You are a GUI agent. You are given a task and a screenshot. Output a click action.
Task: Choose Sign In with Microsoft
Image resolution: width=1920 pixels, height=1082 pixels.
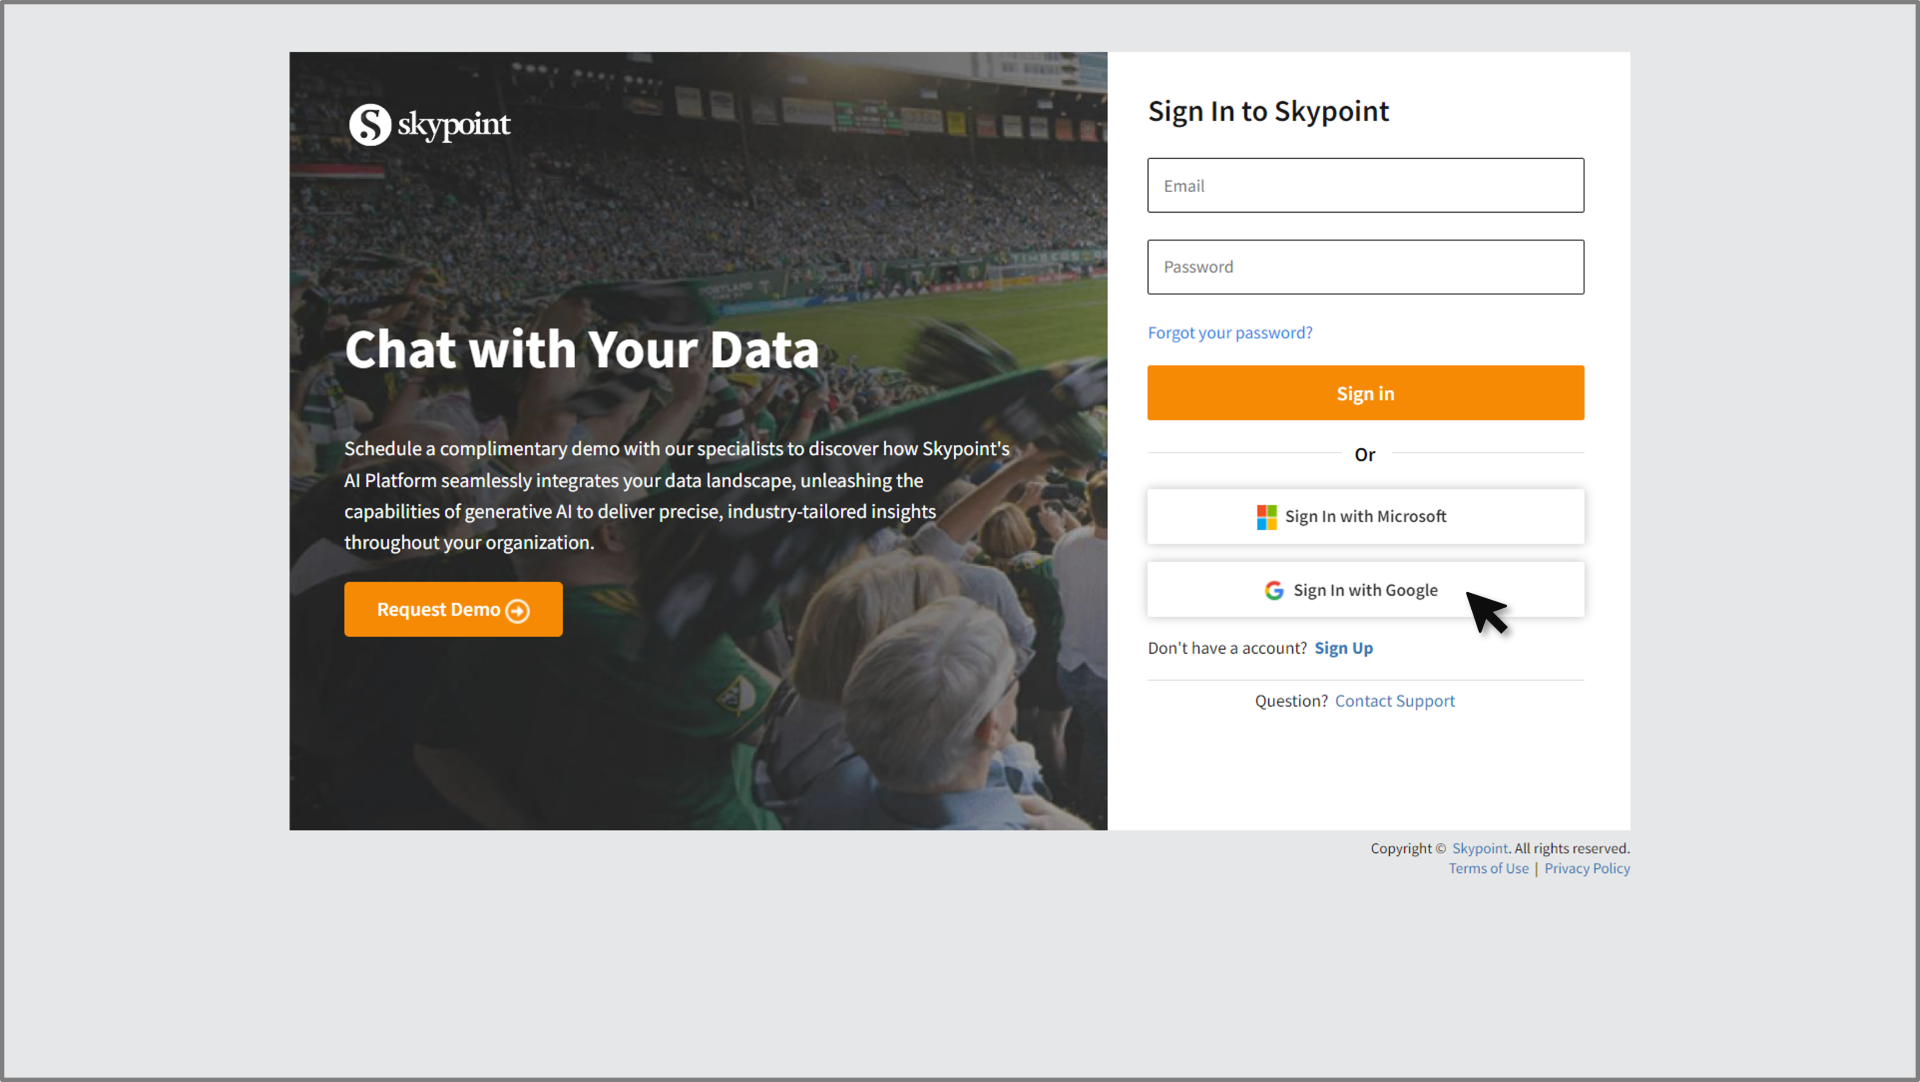point(1365,517)
